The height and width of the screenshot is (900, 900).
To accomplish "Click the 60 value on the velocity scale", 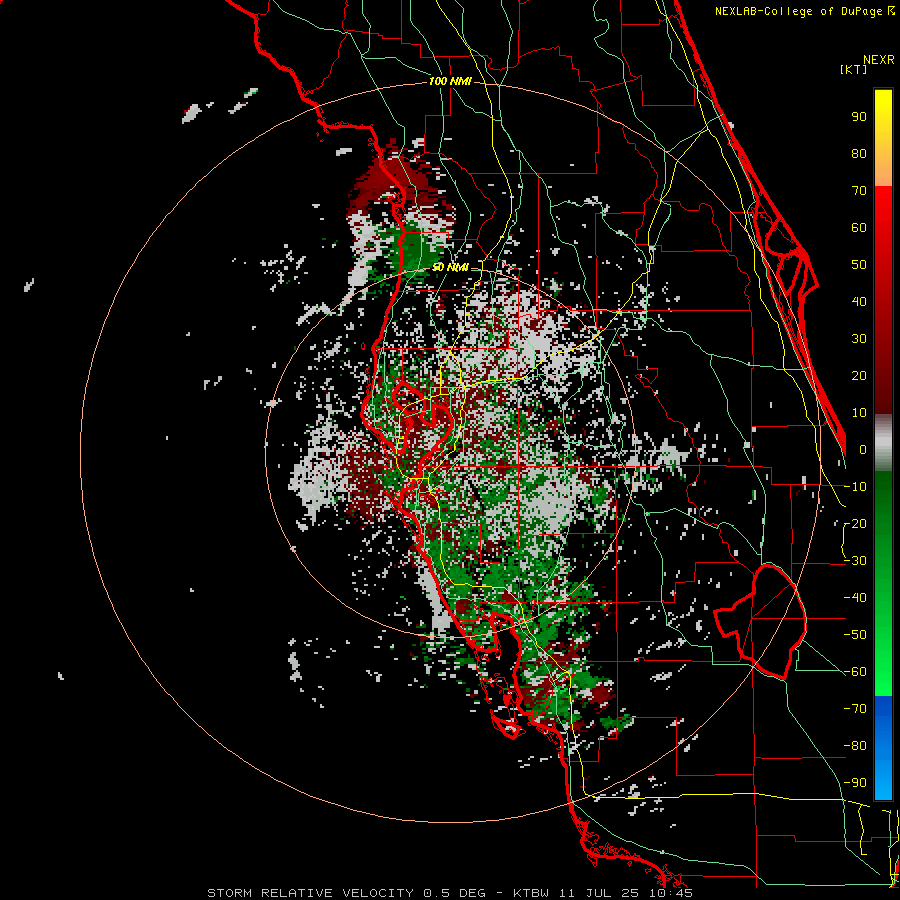I will 859,227.
